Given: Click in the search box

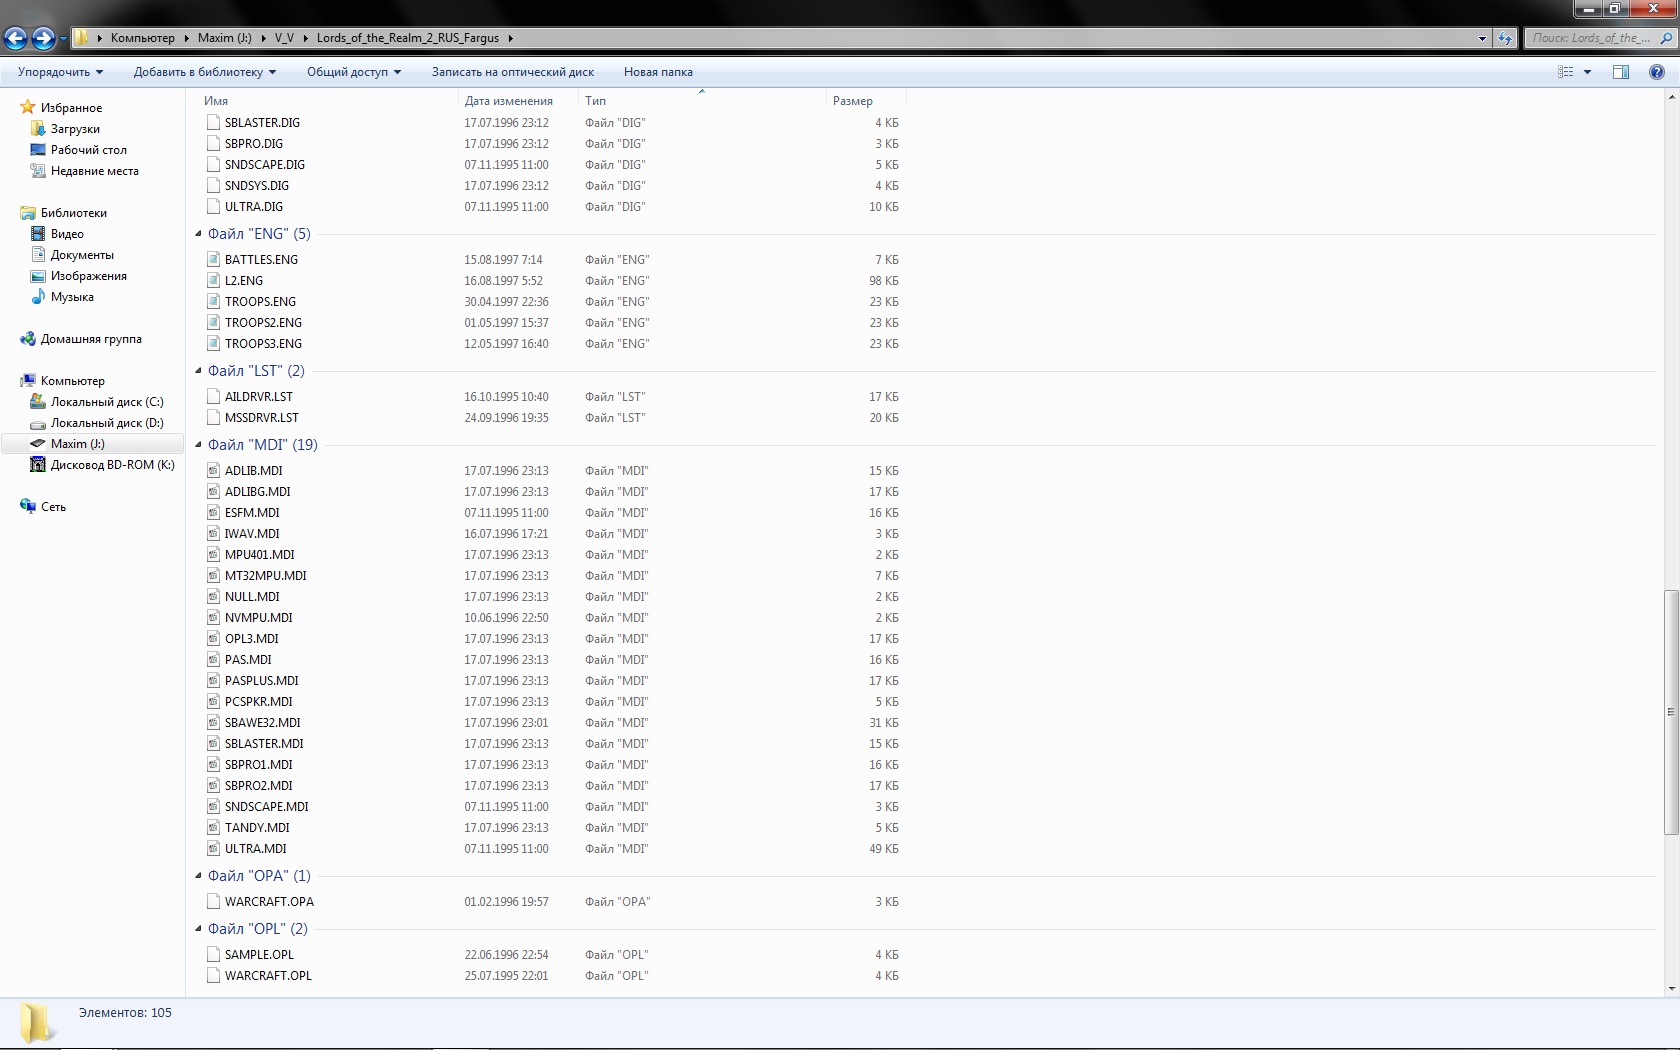Looking at the screenshot, I should point(1591,38).
